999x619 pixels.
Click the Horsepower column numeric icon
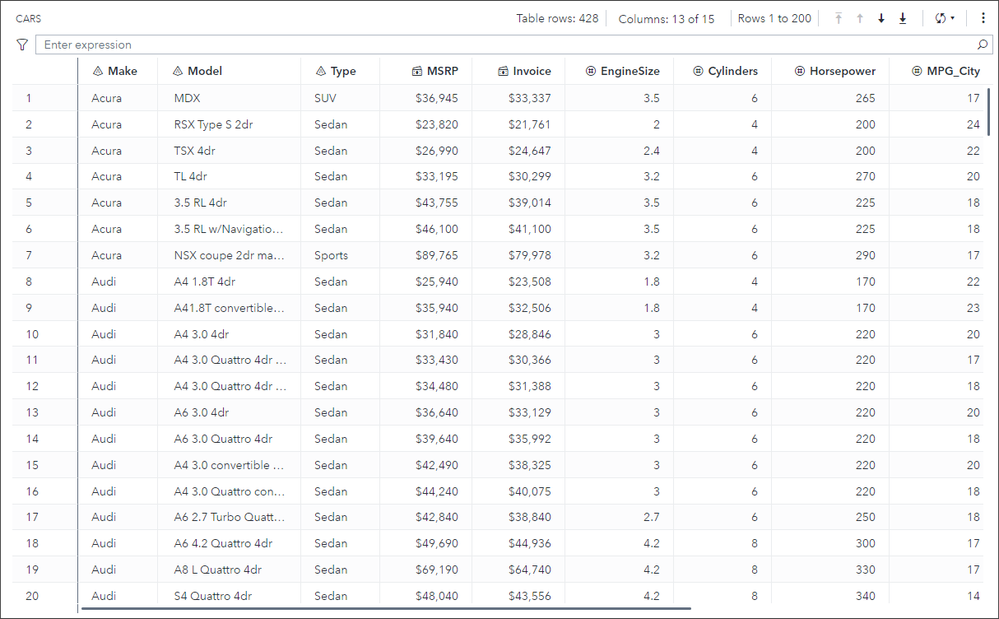click(800, 71)
